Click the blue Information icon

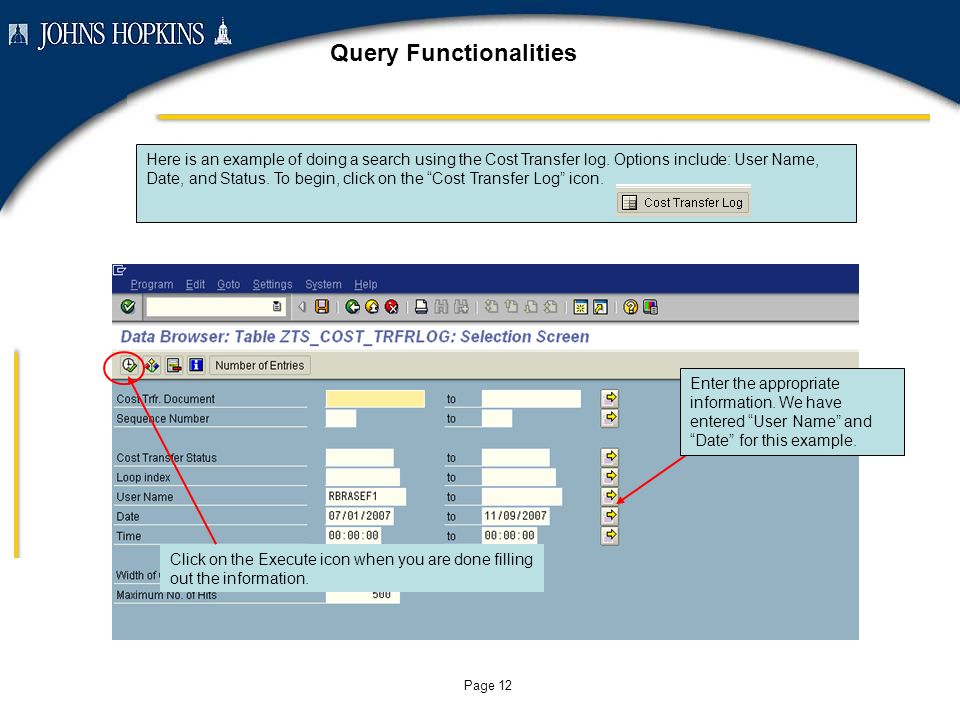click(196, 366)
